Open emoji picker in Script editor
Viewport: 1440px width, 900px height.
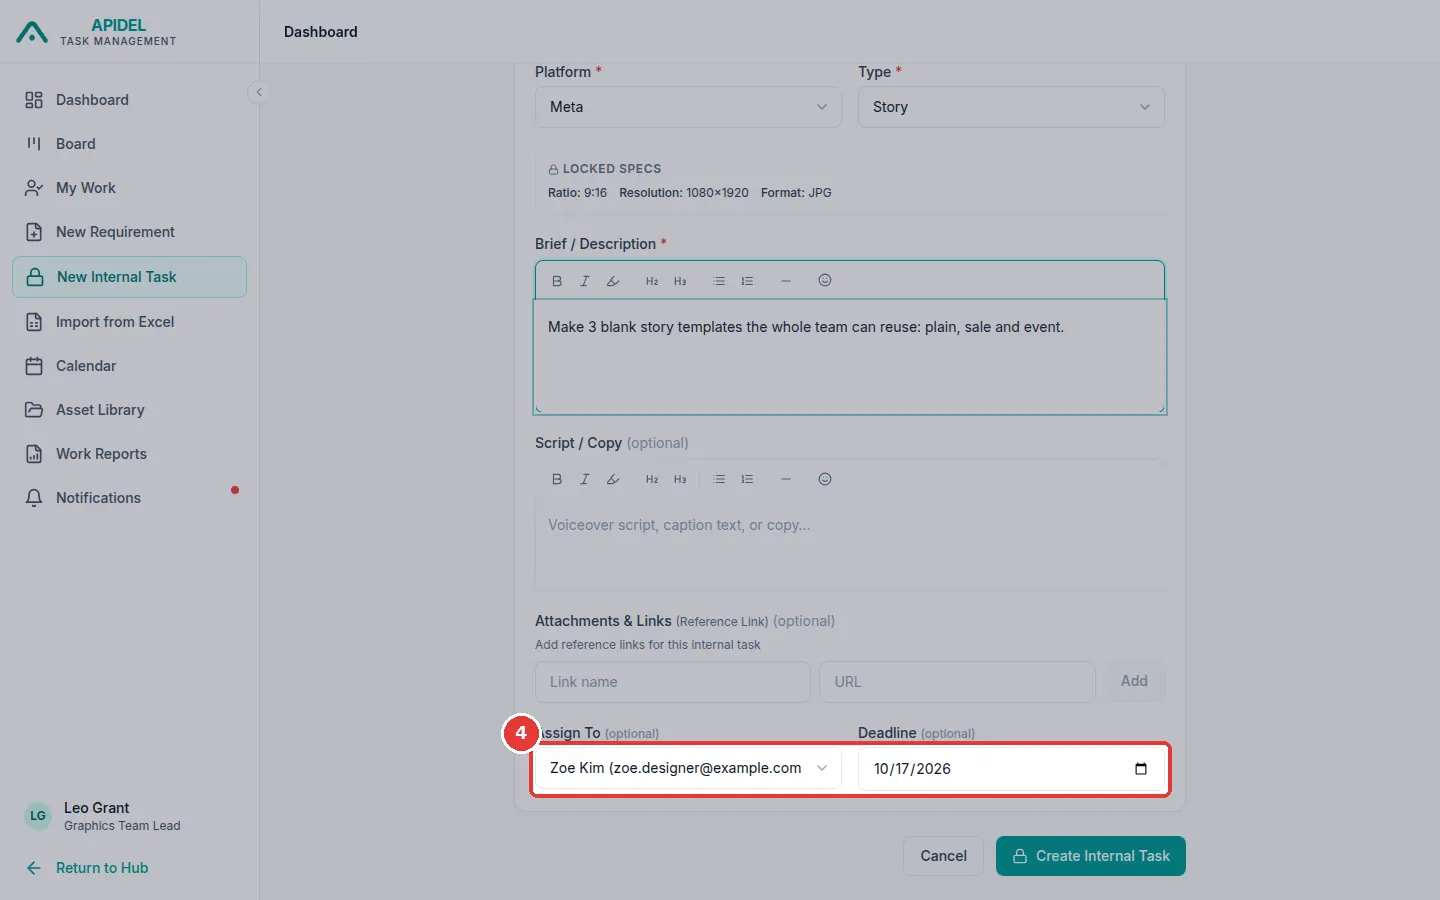[x=825, y=480]
